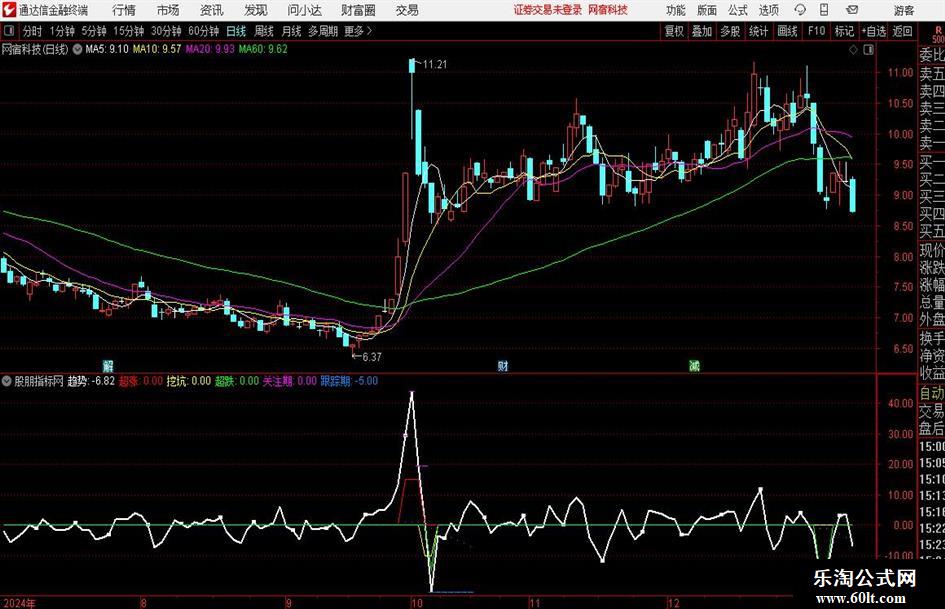945x609 pixels.
Task: Open the 资讯 menu
Action: tap(212, 10)
